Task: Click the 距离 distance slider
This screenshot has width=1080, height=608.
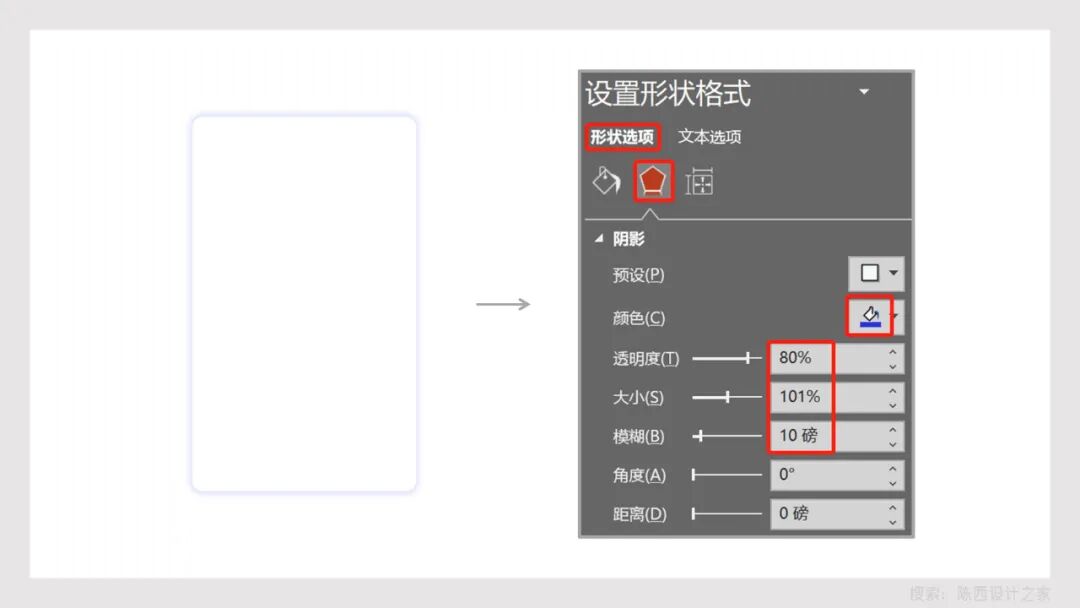Action: [727, 514]
